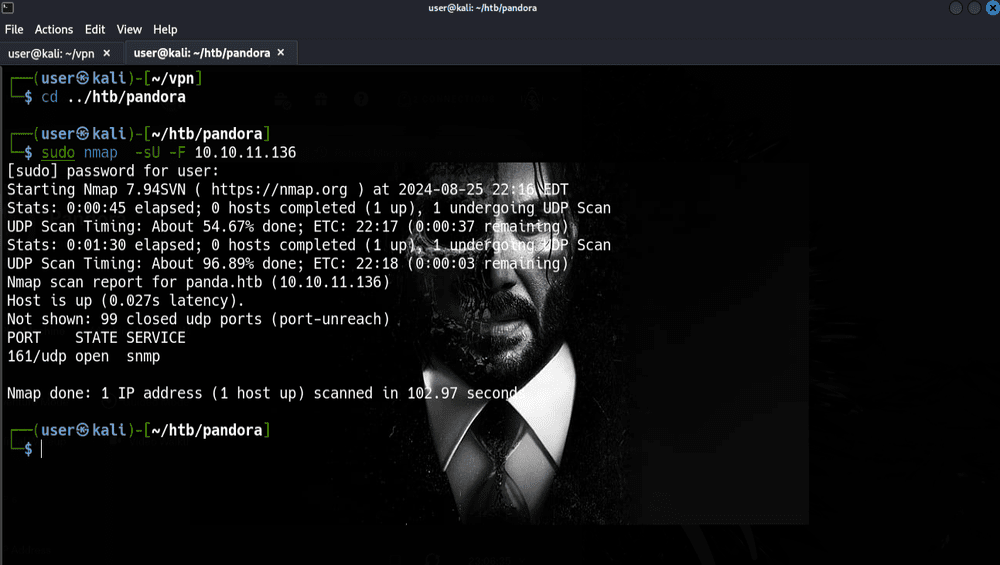The width and height of the screenshot is (1000, 565).
Task: Click the 'Nmap done: 1 IP address' line
Action: click(x=267, y=393)
